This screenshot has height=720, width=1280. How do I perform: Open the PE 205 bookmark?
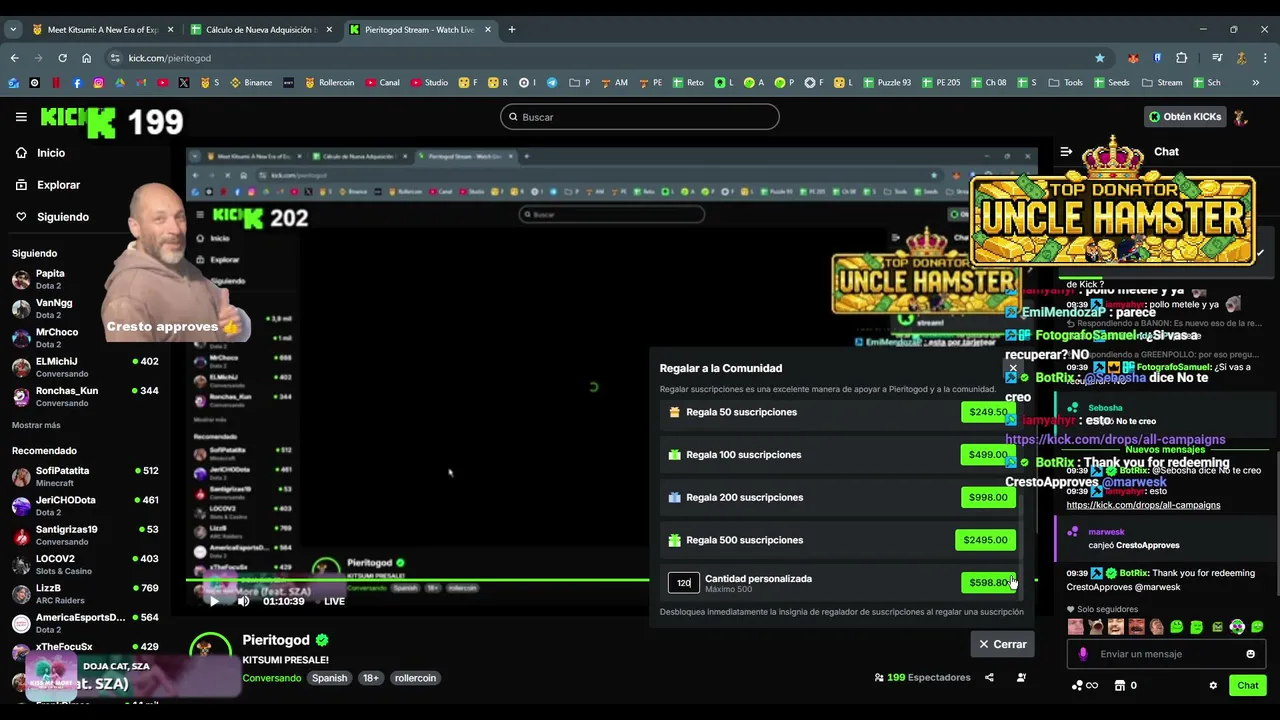click(941, 83)
